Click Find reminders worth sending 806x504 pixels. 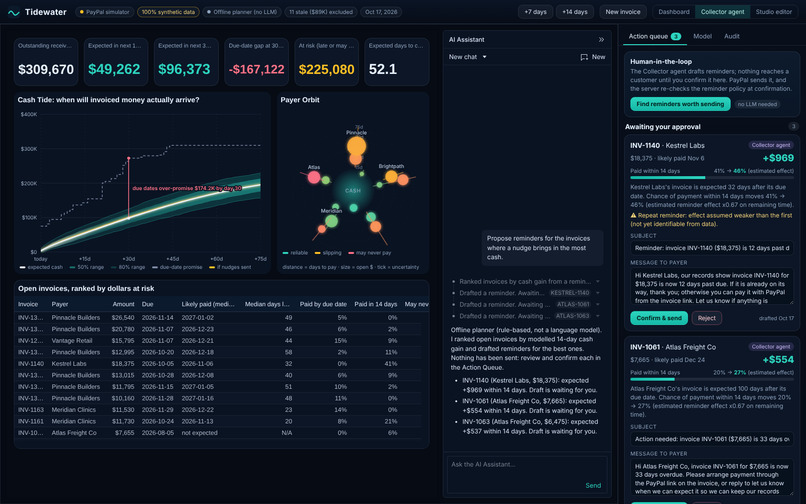point(680,104)
